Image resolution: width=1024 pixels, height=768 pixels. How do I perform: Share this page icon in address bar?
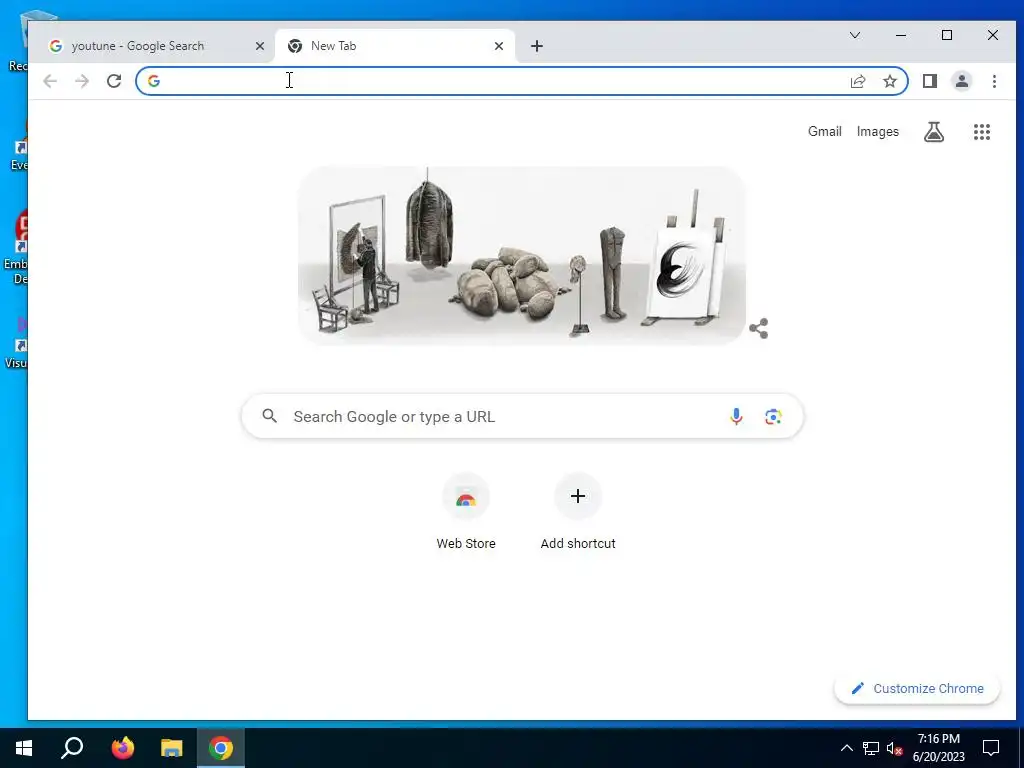click(x=858, y=81)
